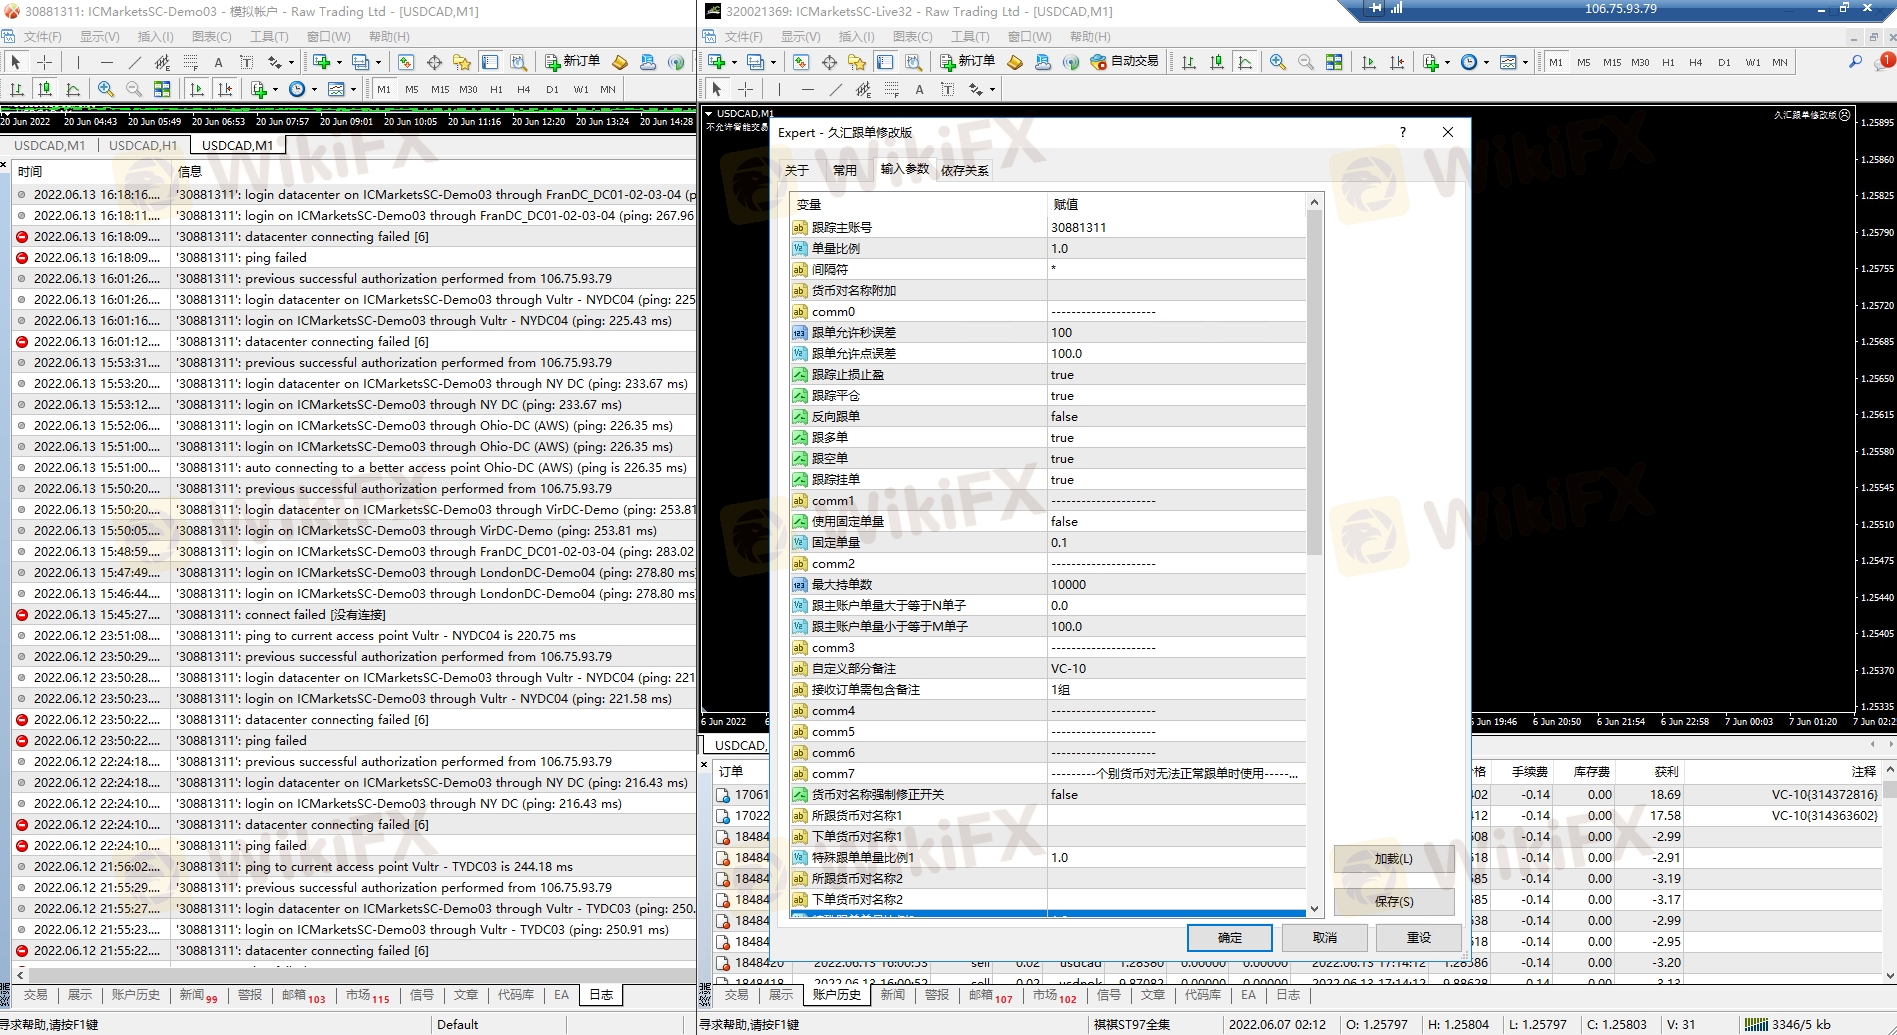Open signals icon in right window toolbar
The image size is (1897, 1035).
tap(1071, 62)
